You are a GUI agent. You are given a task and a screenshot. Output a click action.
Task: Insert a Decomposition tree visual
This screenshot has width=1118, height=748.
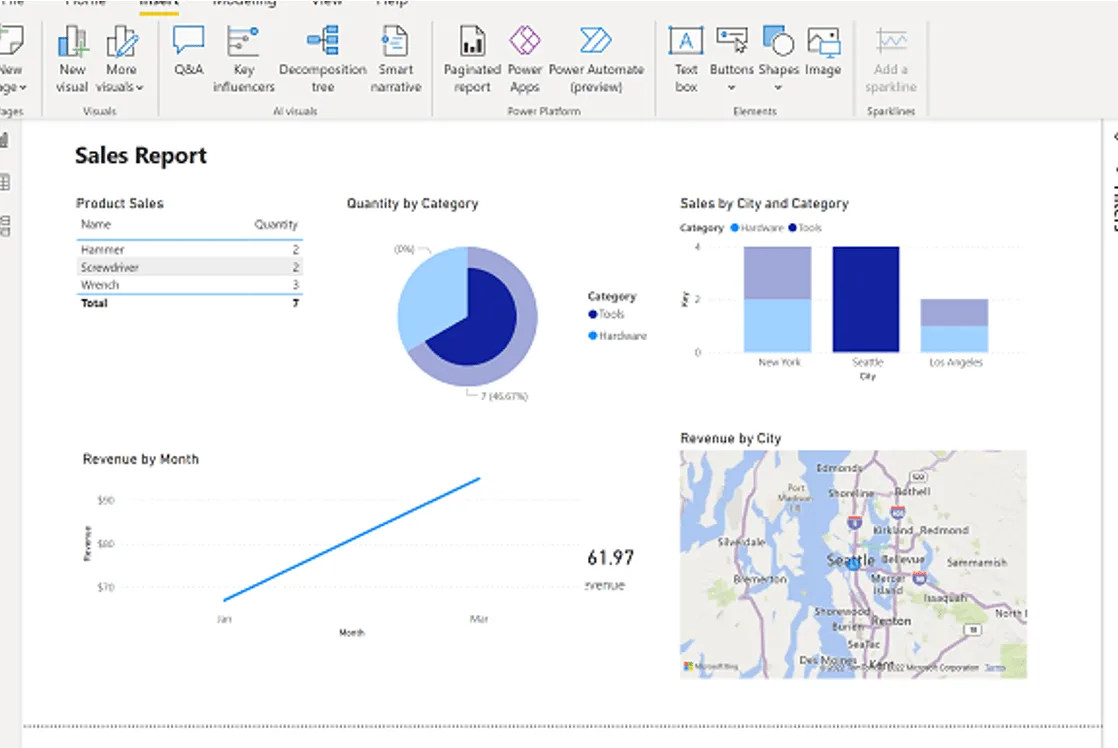[322, 58]
